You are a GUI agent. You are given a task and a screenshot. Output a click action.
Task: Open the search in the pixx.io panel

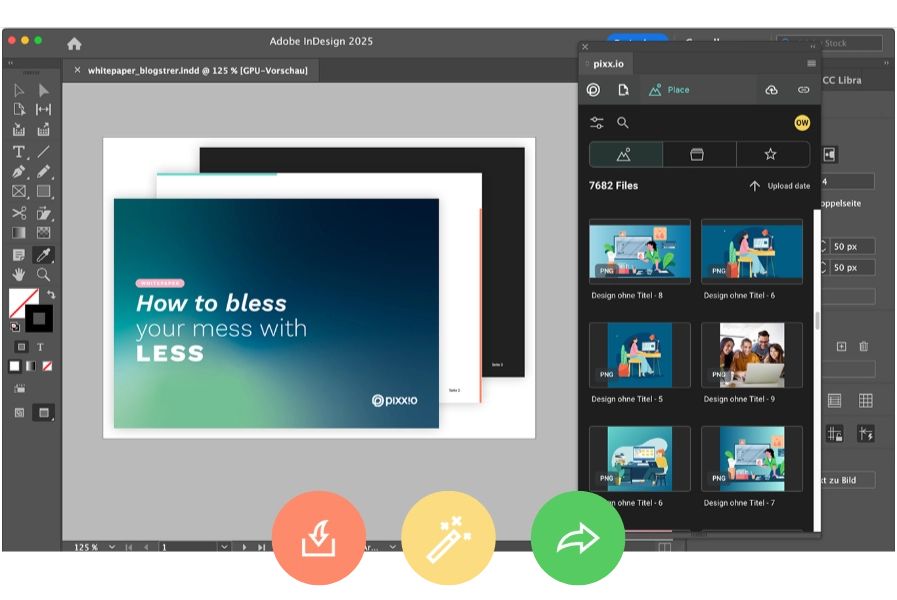[621, 122]
